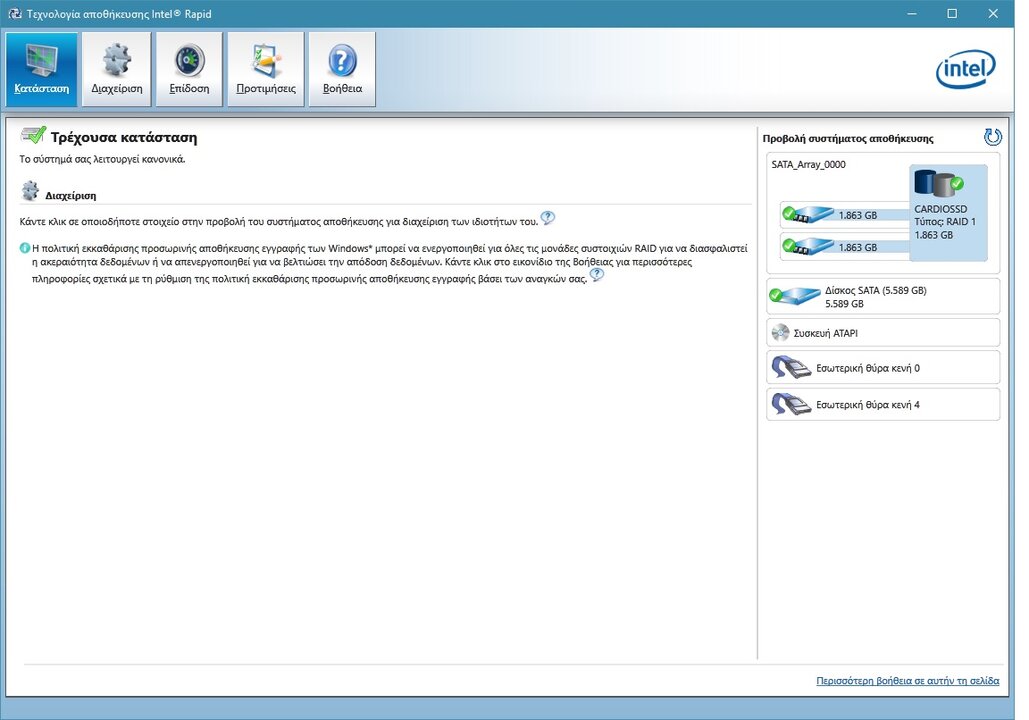Image resolution: width=1029 pixels, height=720 pixels.
Task: Switch to the Διαχείριση toolbar tab
Action: pos(117,69)
